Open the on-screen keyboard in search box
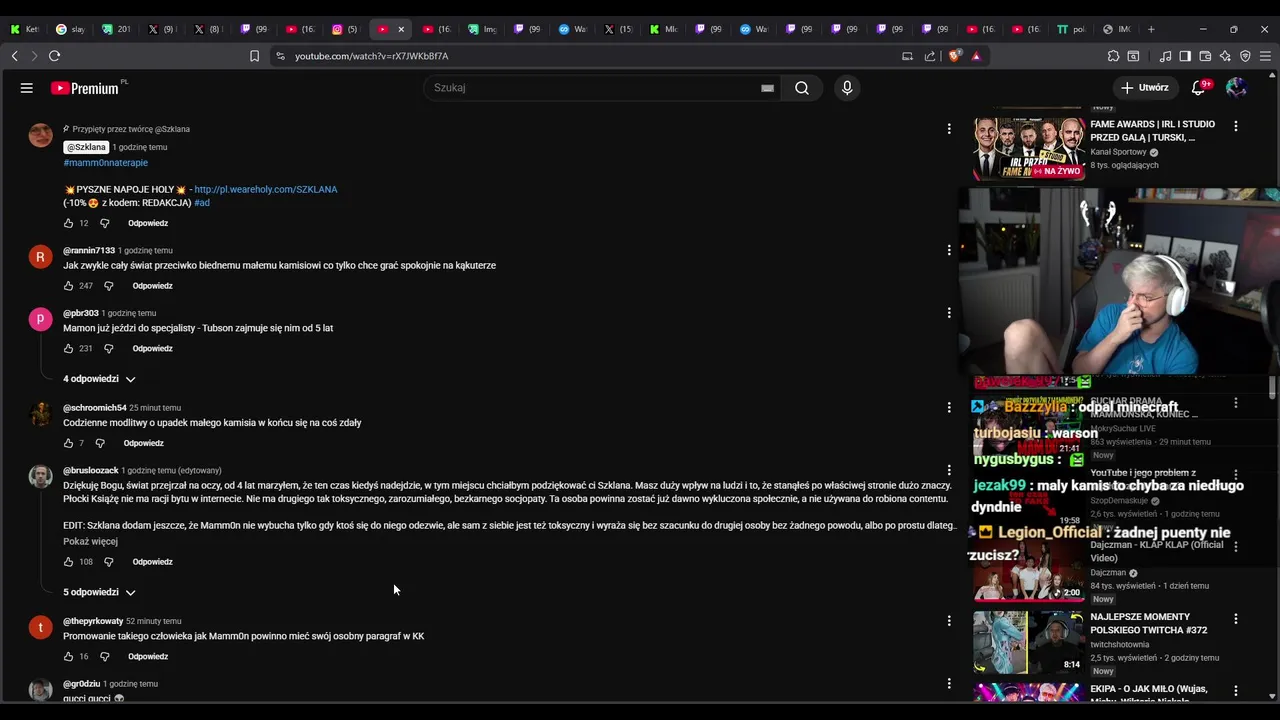1280x720 pixels. point(767,88)
